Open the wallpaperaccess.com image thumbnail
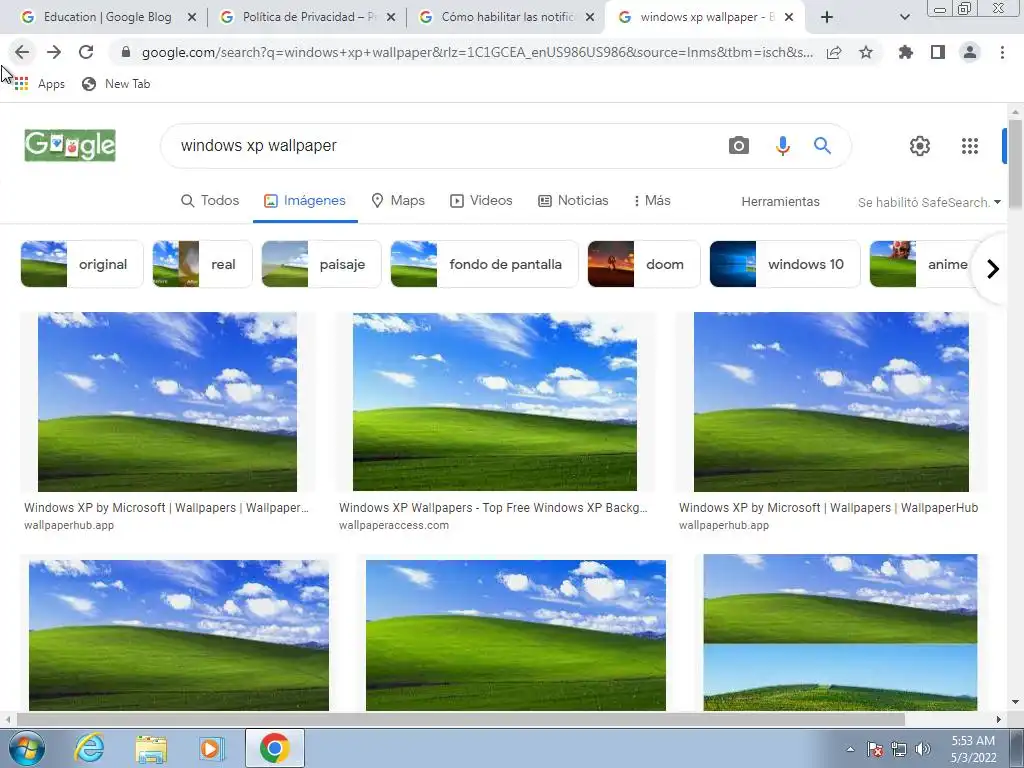The width and height of the screenshot is (1024, 768). [494, 402]
